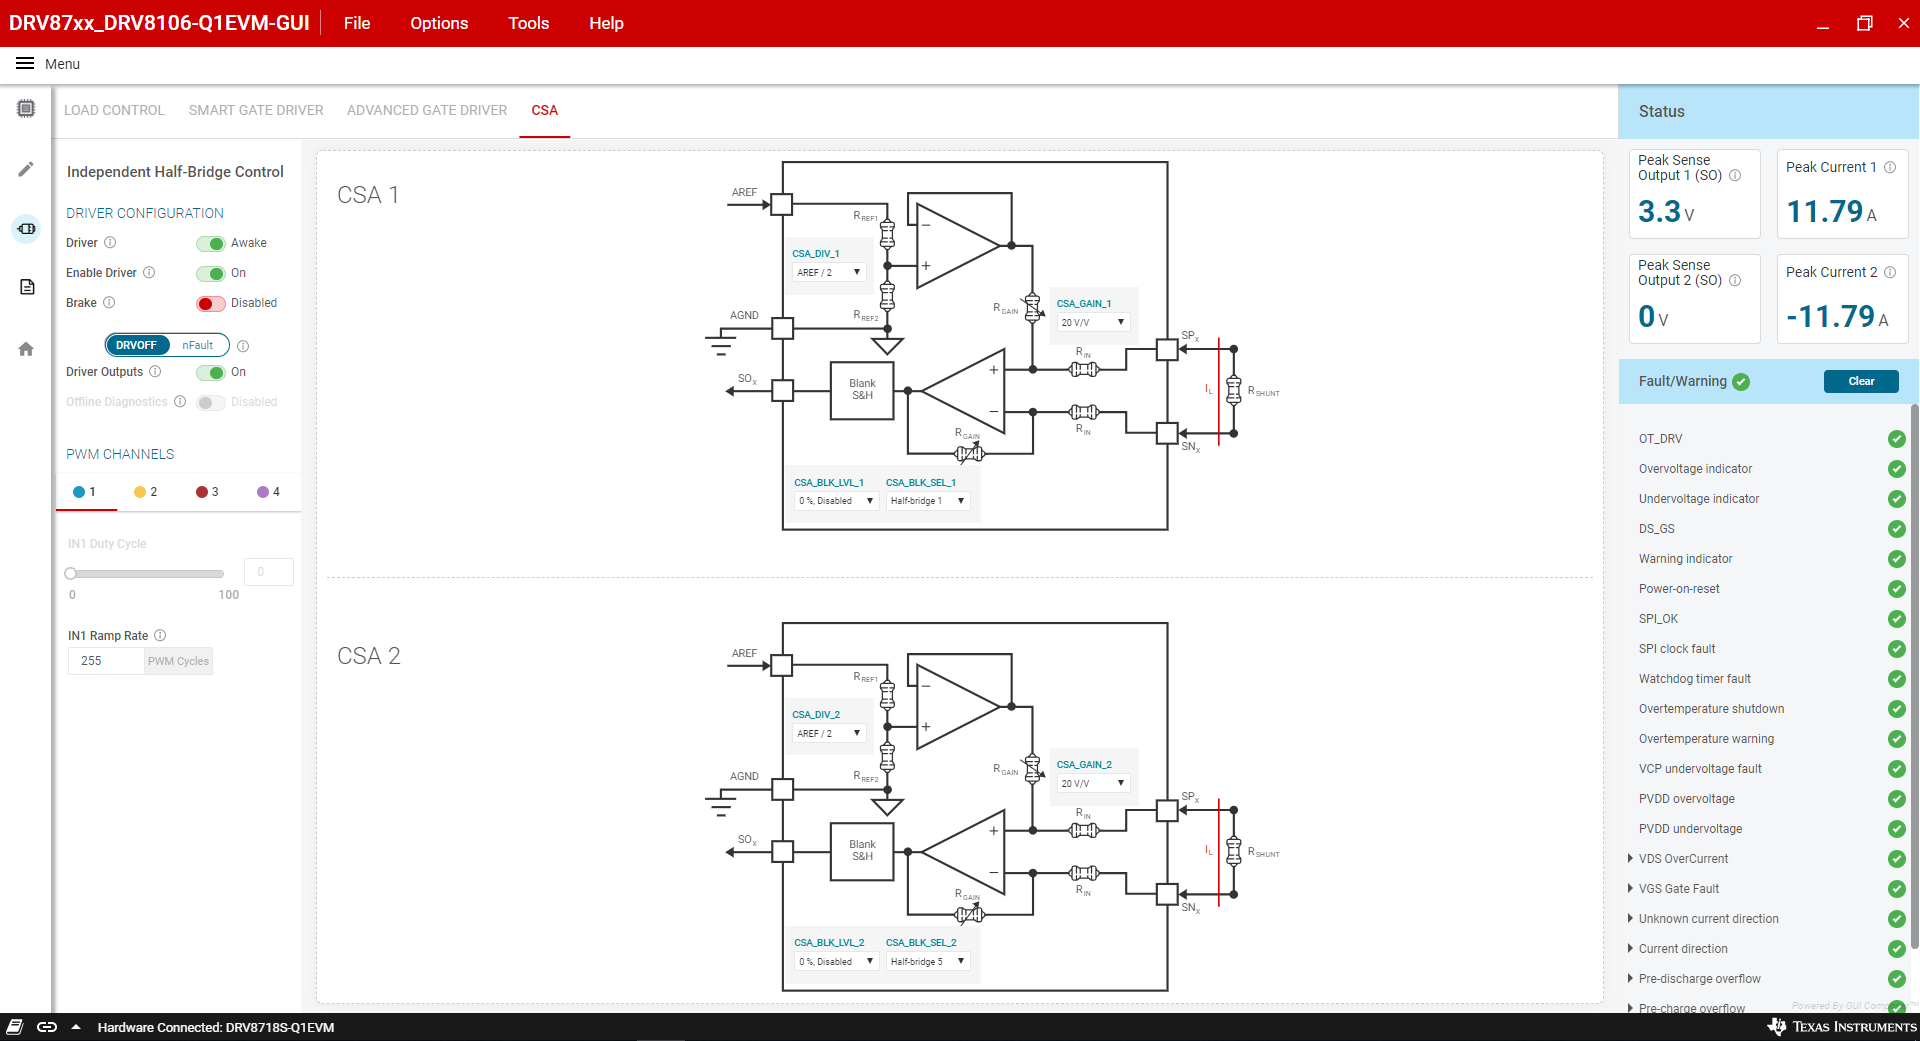Click the Fault/Warning green status check
The height and width of the screenshot is (1041, 1920).
tap(1741, 382)
